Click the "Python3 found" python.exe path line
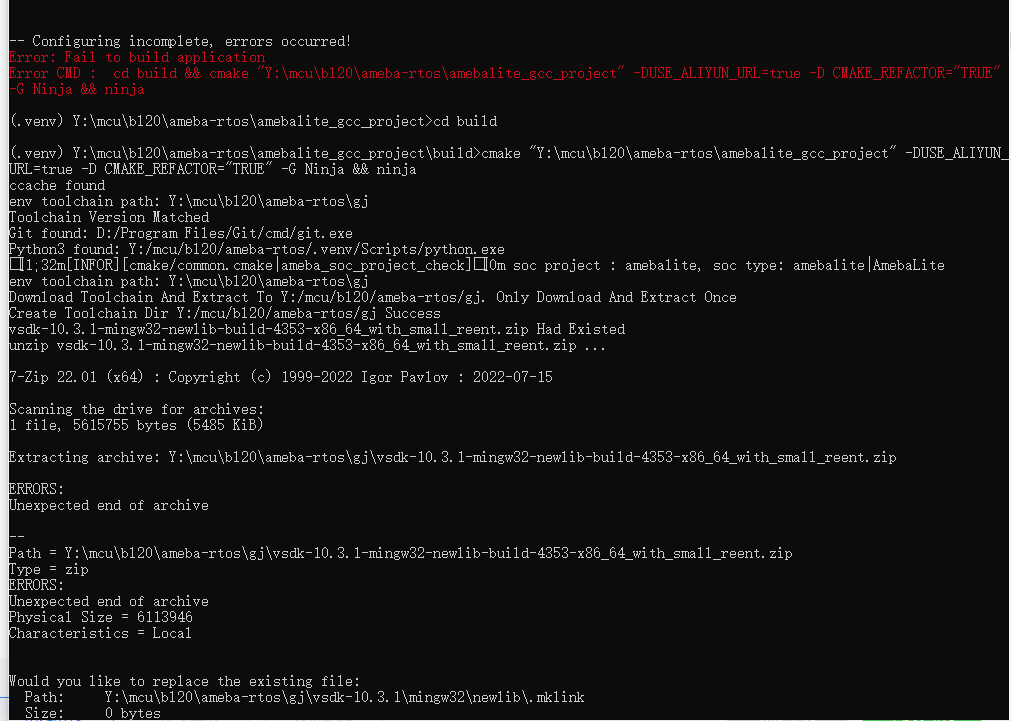 tap(257, 250)
